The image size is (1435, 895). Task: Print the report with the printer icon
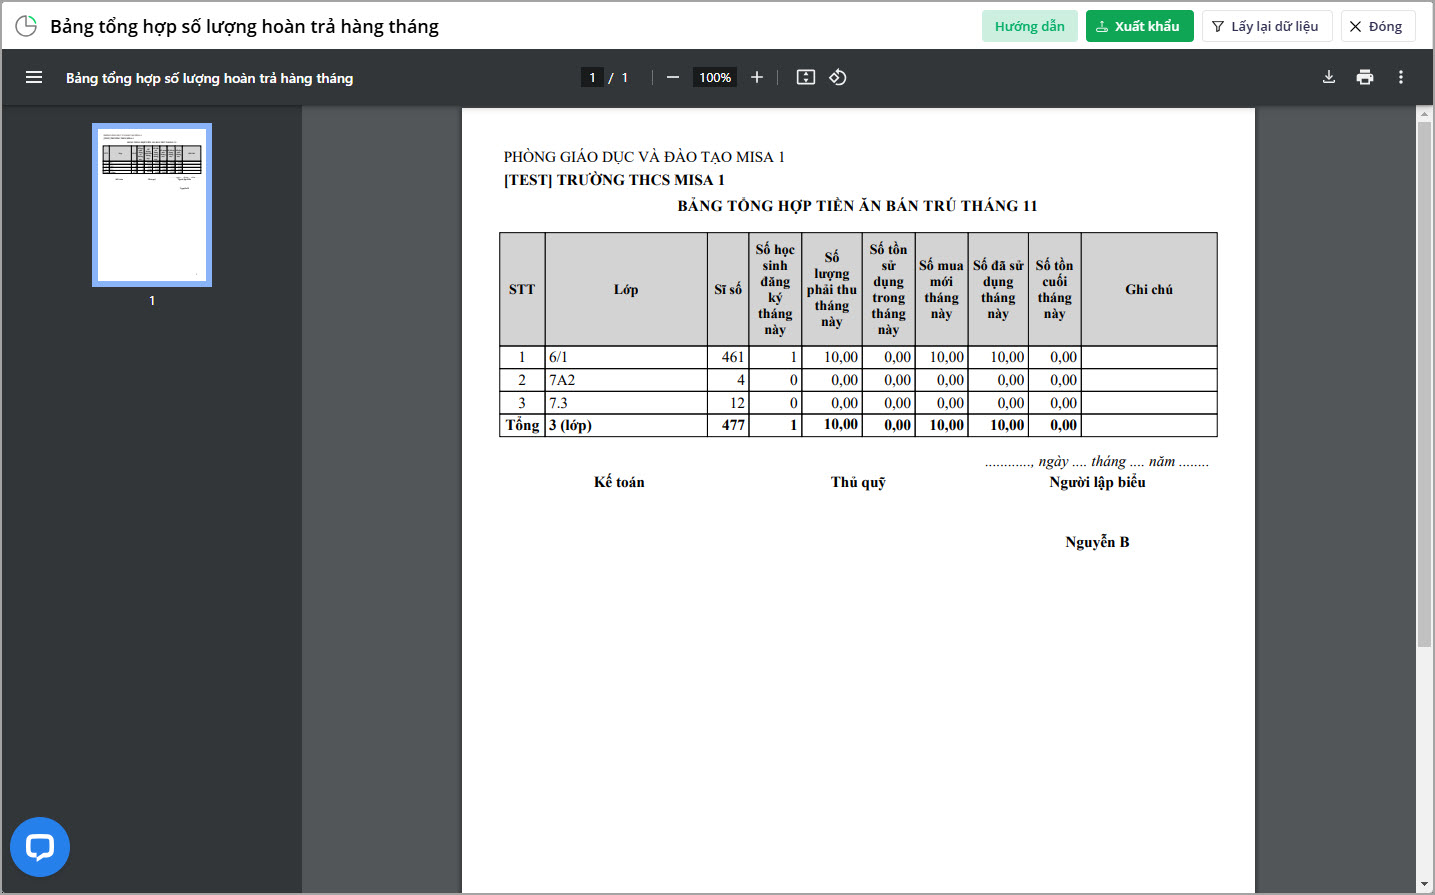point(1365,77)
